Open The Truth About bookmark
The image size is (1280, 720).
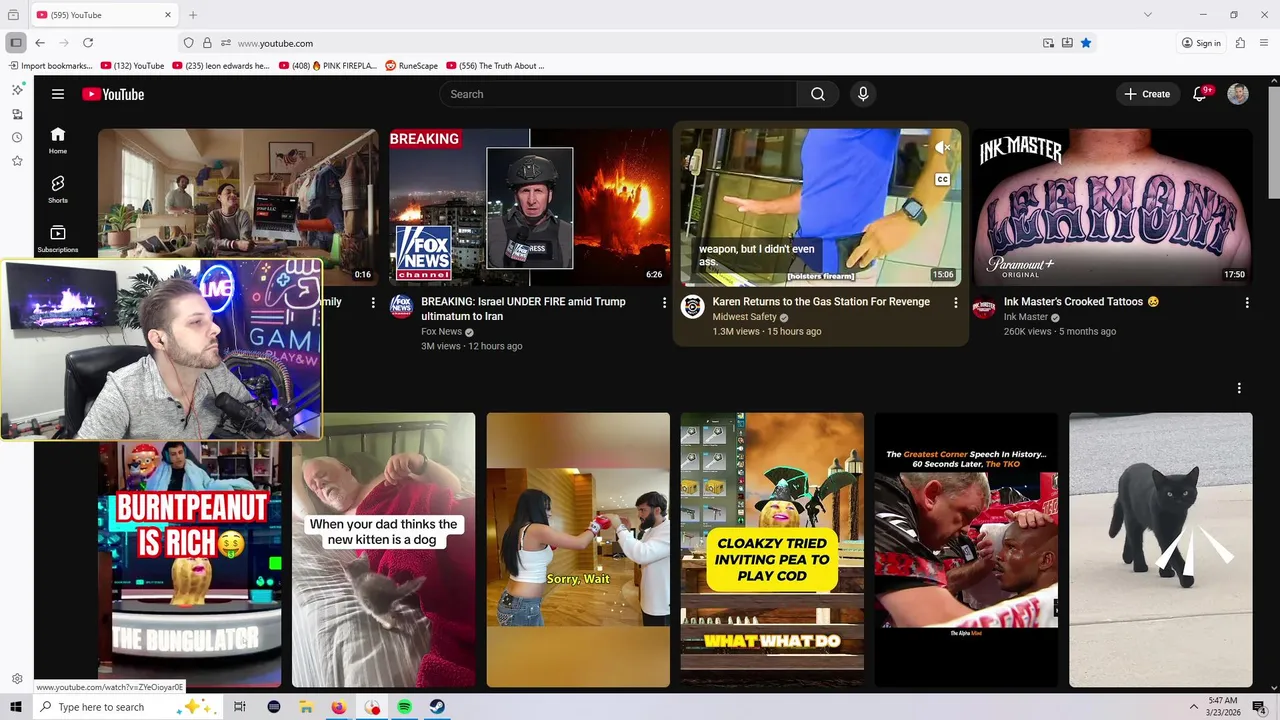click(x=495, y=66)
